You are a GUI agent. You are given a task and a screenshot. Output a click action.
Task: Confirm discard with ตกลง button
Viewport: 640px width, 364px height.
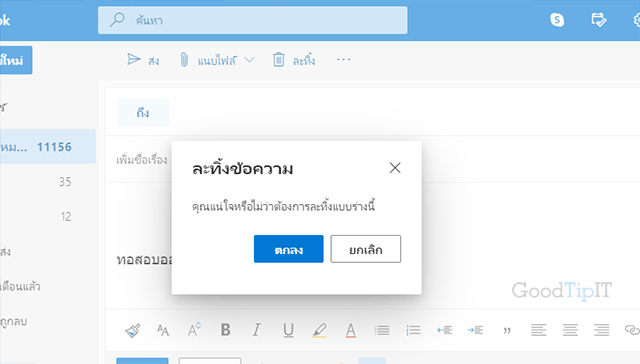click(289, 249)
